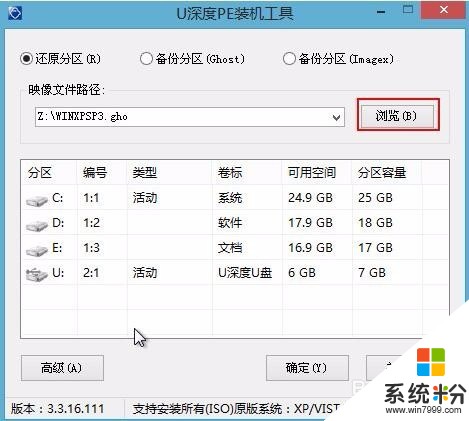Select the E: drive icon
469x421 pixels.
click(x=37, y=250)
